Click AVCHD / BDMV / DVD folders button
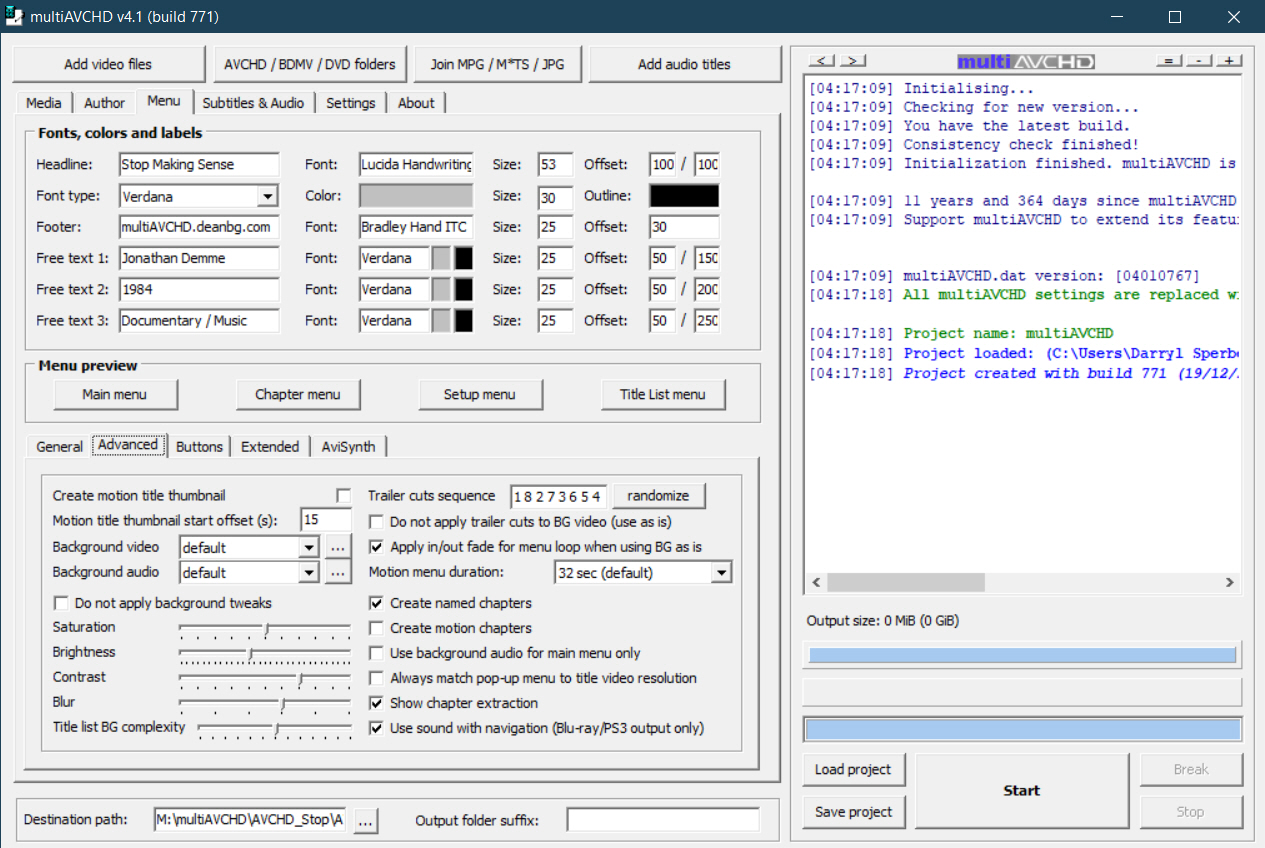This screenshot has width=1265, height=848. [x=310, y=64]
